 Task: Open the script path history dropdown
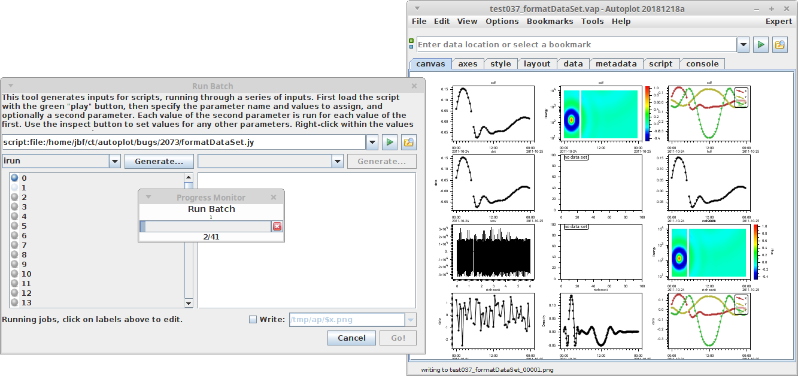tap(373, 142)
